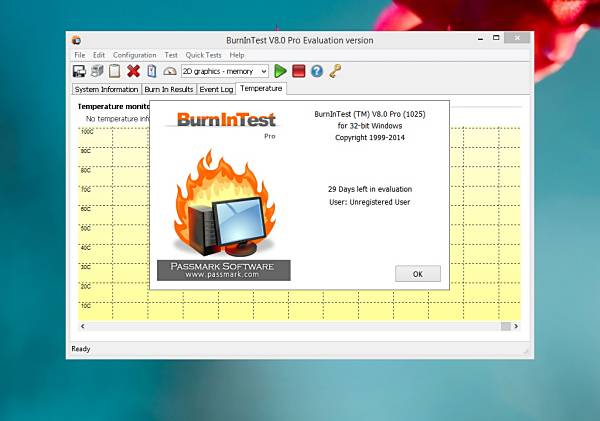
Task: Open test preferences document icon
Action: pyautogui.click(x=152, y=71)
